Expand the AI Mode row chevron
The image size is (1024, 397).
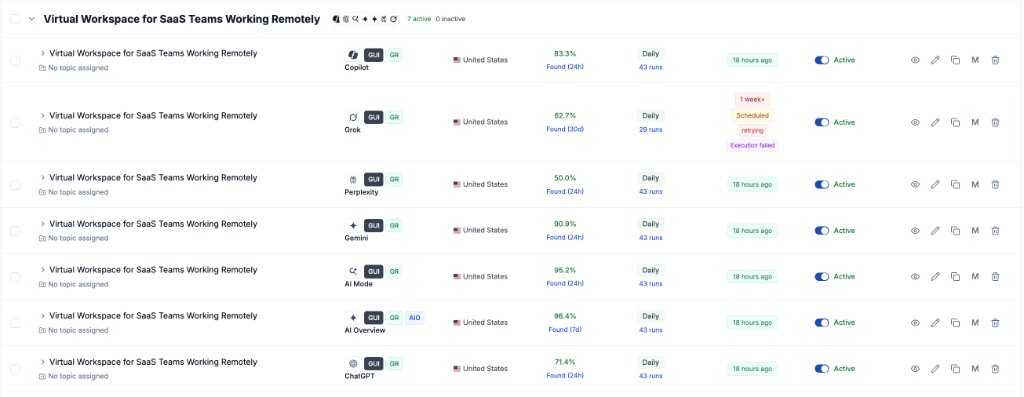point(42,269)
